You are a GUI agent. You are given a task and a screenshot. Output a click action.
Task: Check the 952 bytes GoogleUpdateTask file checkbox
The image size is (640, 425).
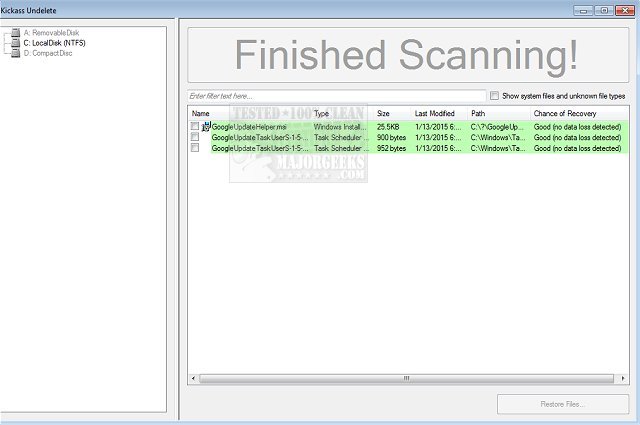click(195, 148)
